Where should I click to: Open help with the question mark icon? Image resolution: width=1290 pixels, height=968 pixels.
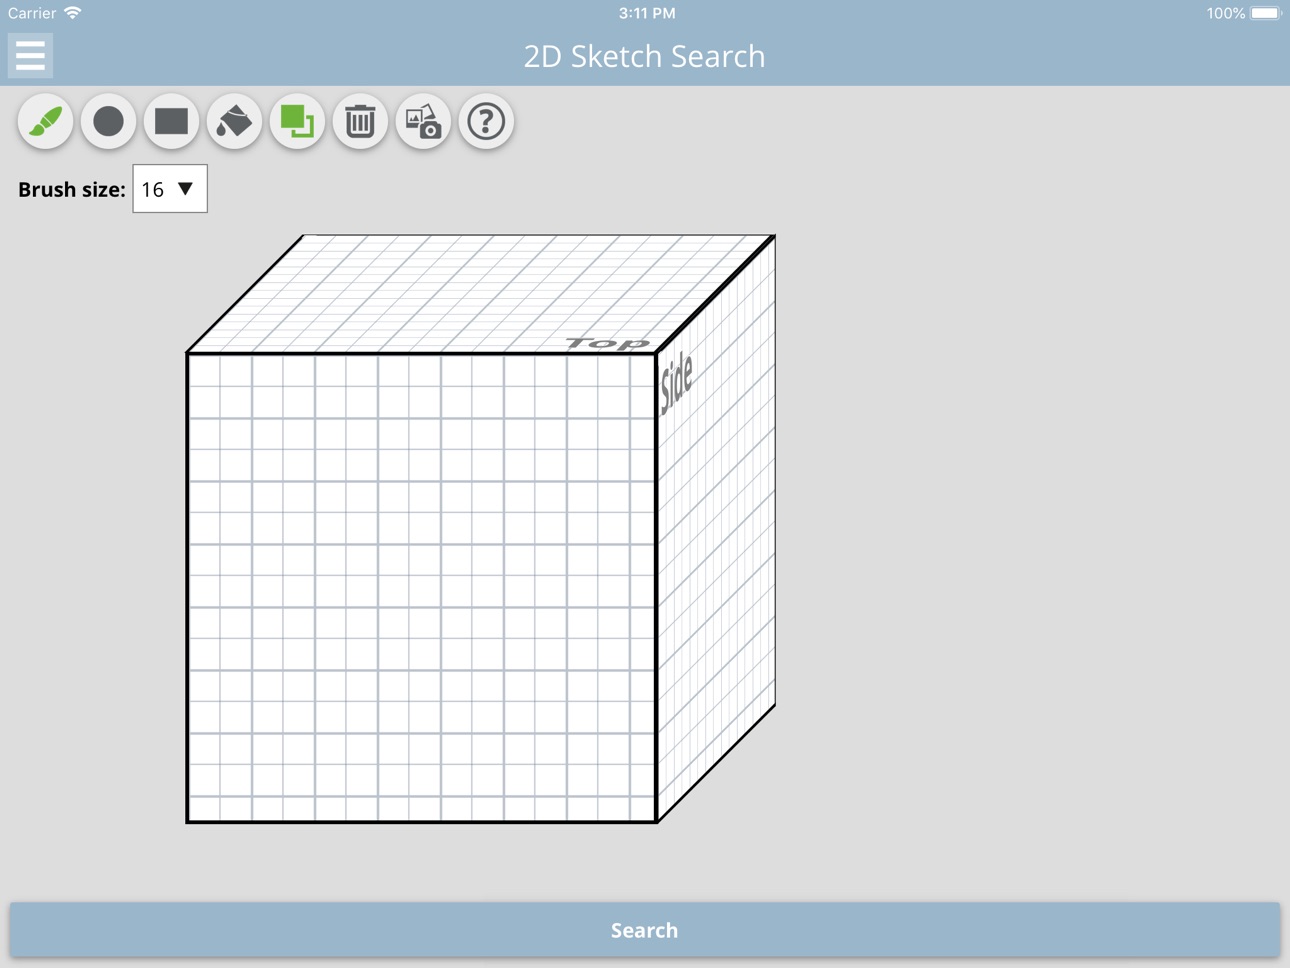click(486, 121)
